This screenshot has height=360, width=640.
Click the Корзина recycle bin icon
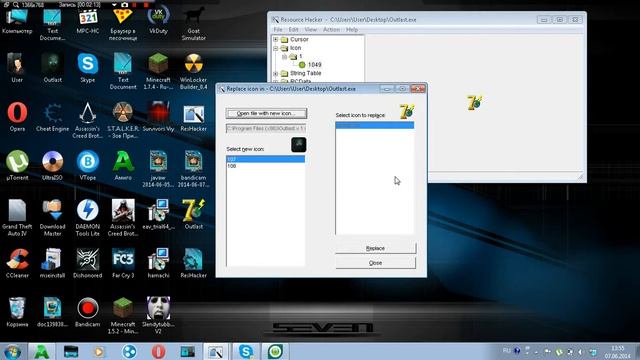pos(17,312)
